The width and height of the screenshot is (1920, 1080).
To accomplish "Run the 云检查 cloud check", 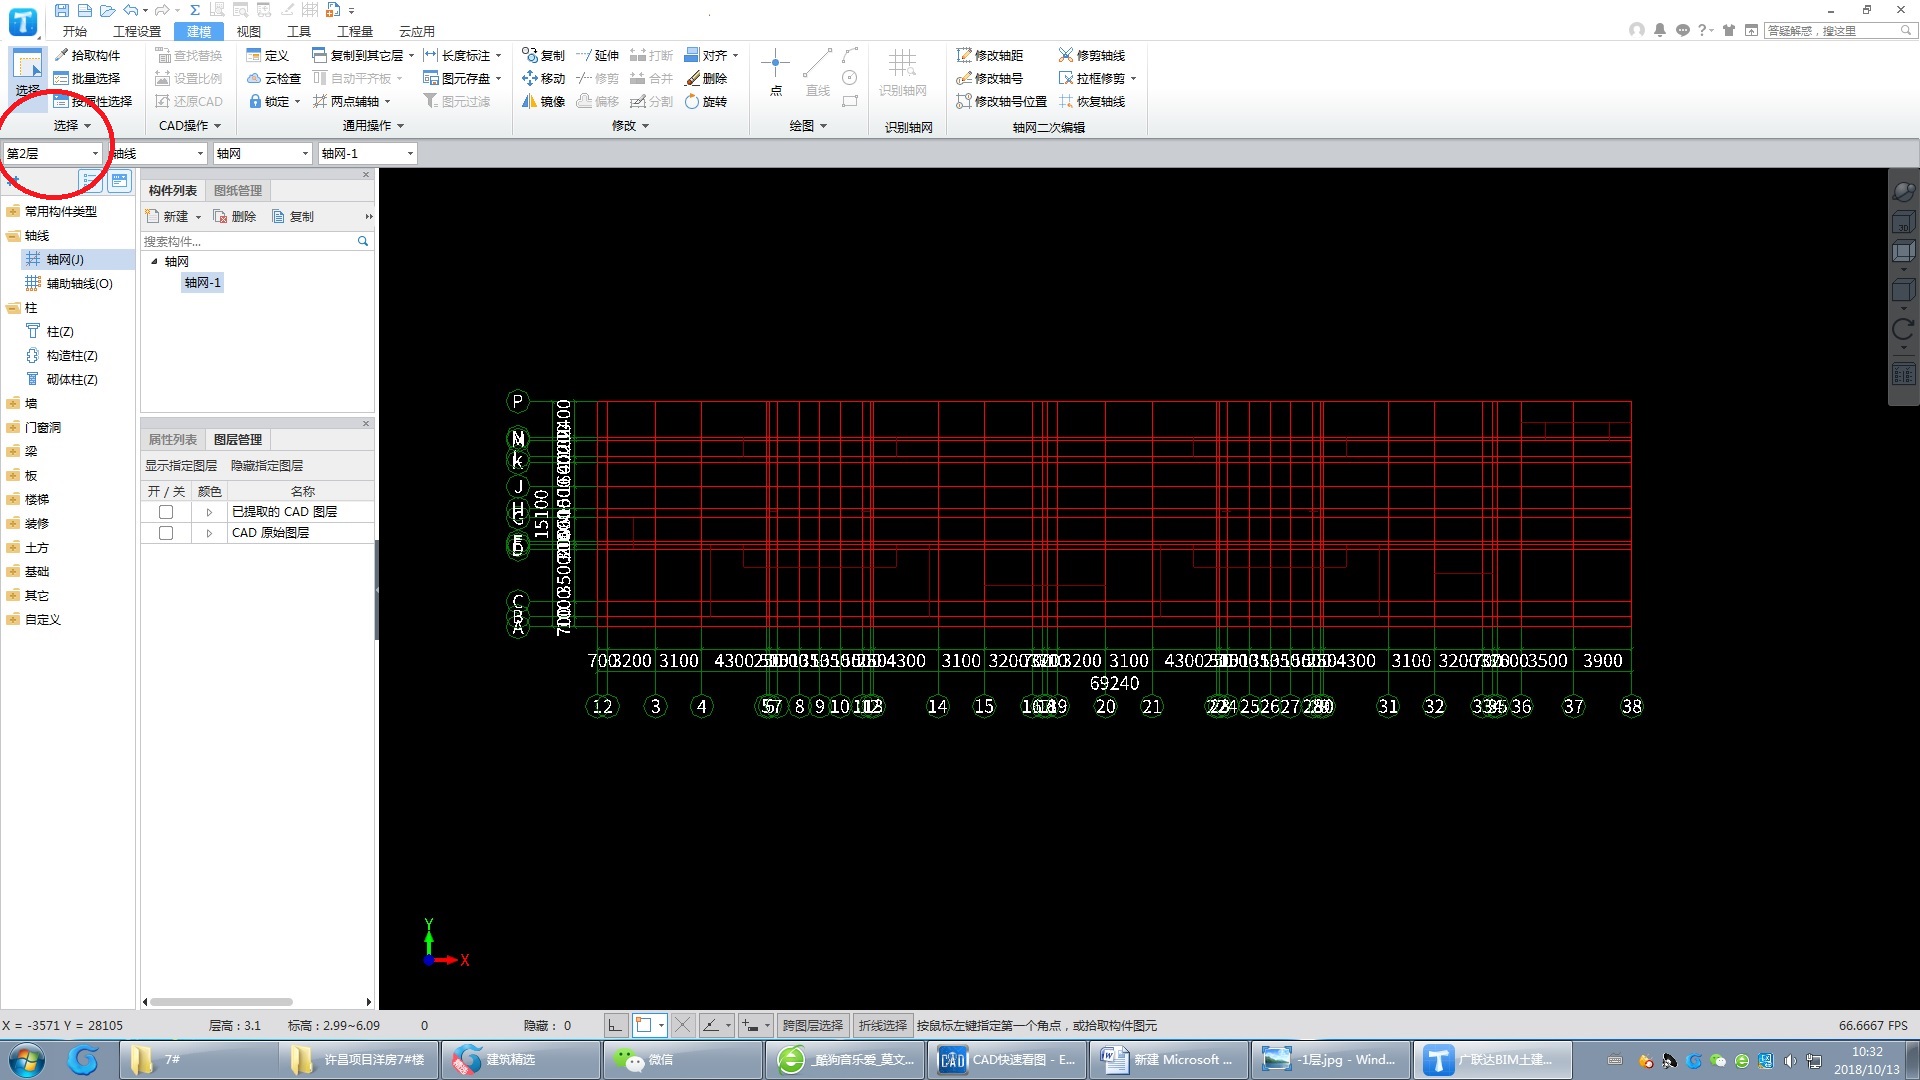I will point(274,78).
